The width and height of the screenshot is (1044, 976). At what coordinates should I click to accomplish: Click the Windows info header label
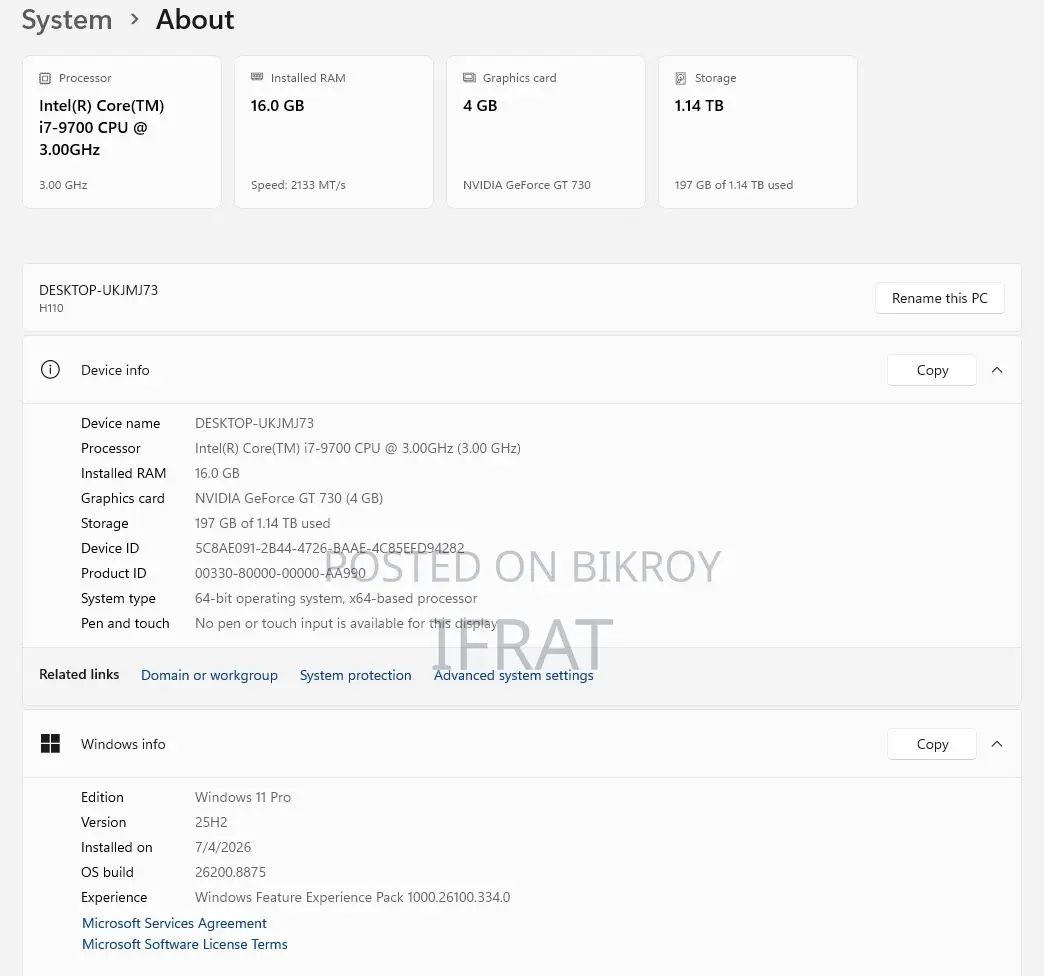click(x=123, y=744)
